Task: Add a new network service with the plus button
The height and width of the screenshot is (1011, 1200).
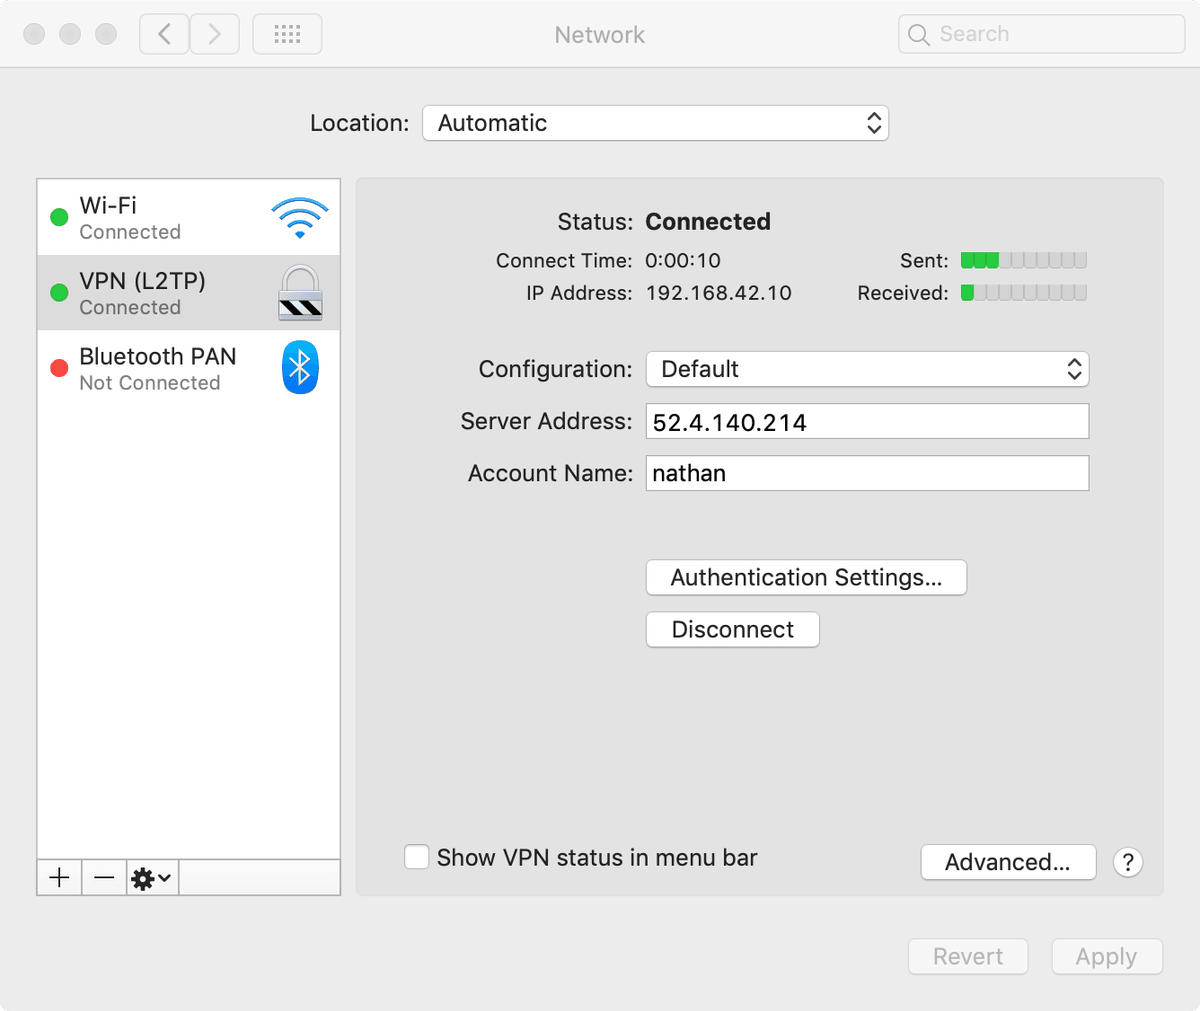Action: tap(59, 877)
